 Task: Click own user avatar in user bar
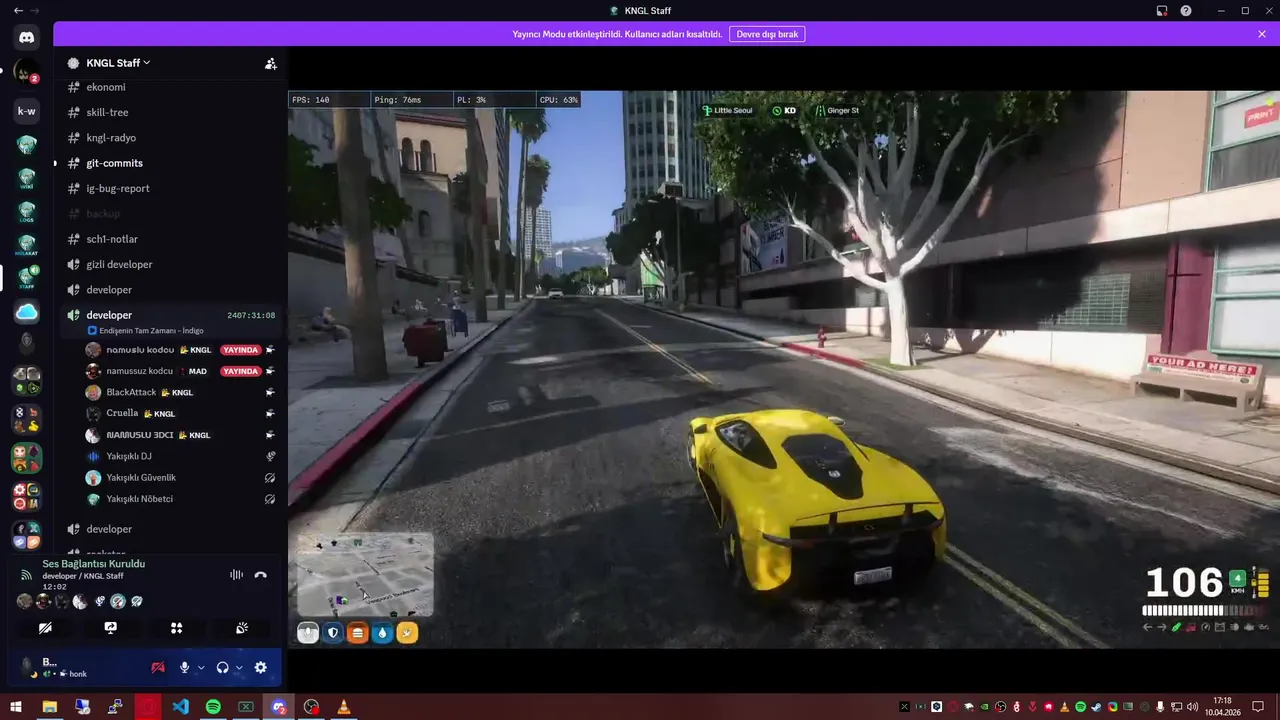point(28,666)
